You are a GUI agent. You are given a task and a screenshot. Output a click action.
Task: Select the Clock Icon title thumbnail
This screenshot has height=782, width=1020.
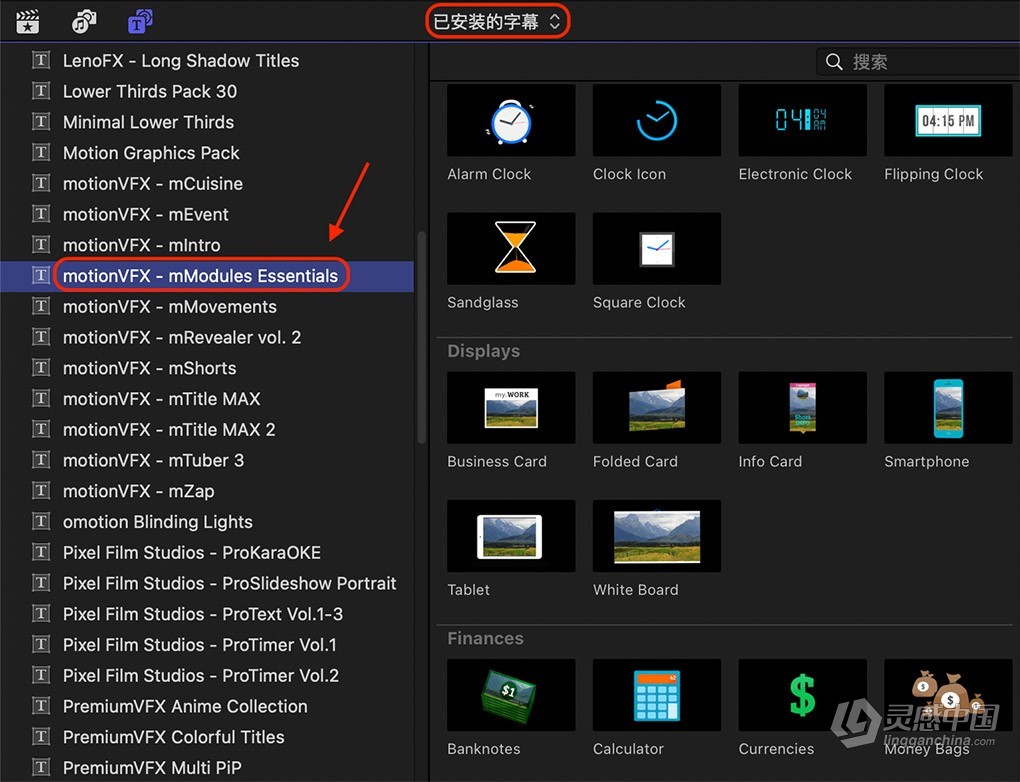(657, 120)
